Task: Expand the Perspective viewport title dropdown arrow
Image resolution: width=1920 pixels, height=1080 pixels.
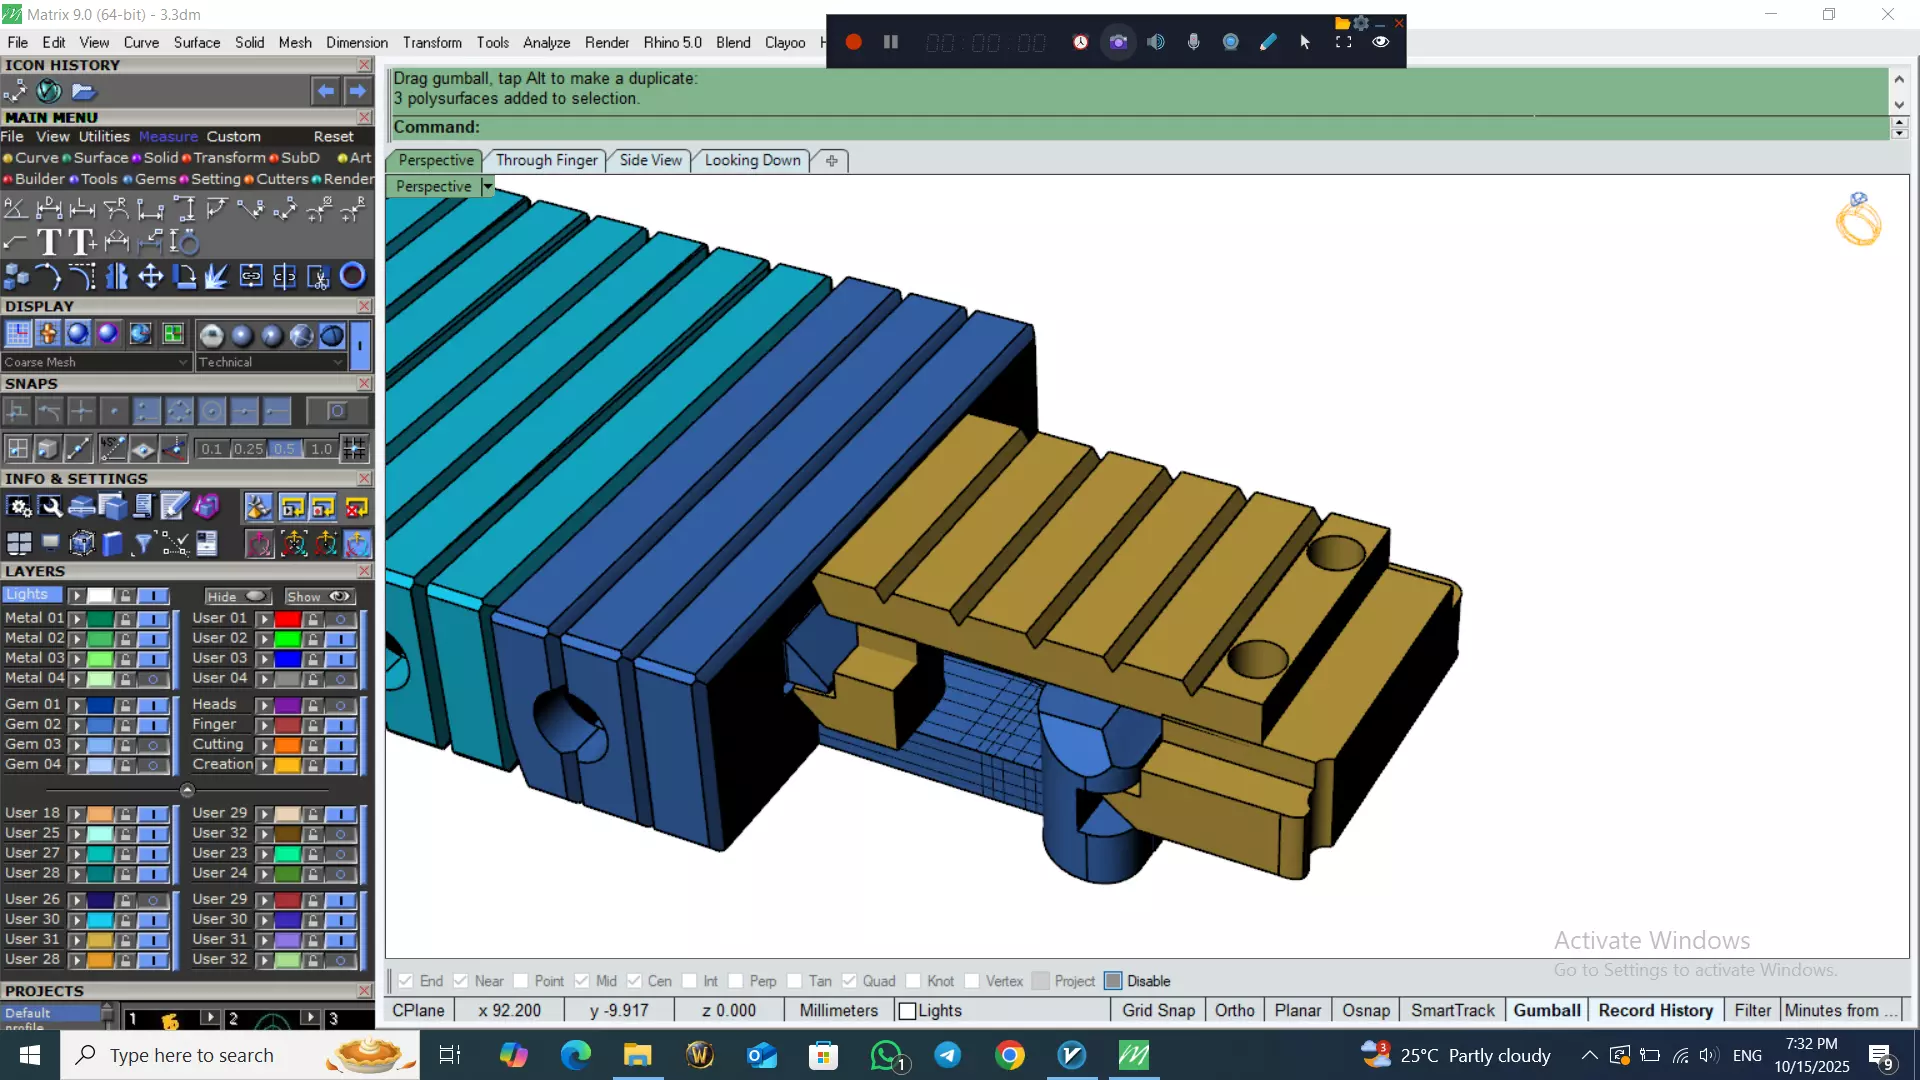Action: pyautogui.click(x=488, y=186)
